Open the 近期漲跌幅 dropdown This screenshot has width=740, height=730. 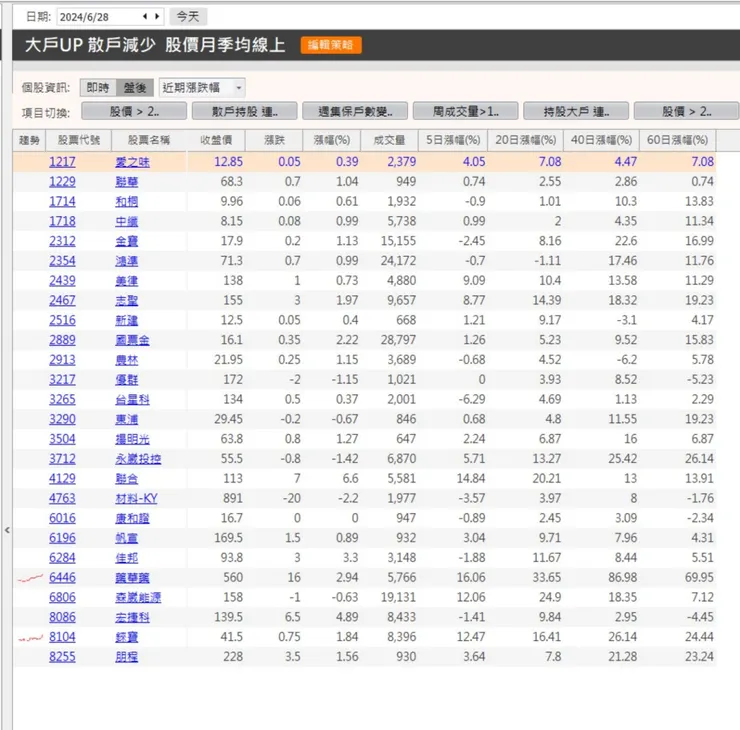(x=202, y=88)
